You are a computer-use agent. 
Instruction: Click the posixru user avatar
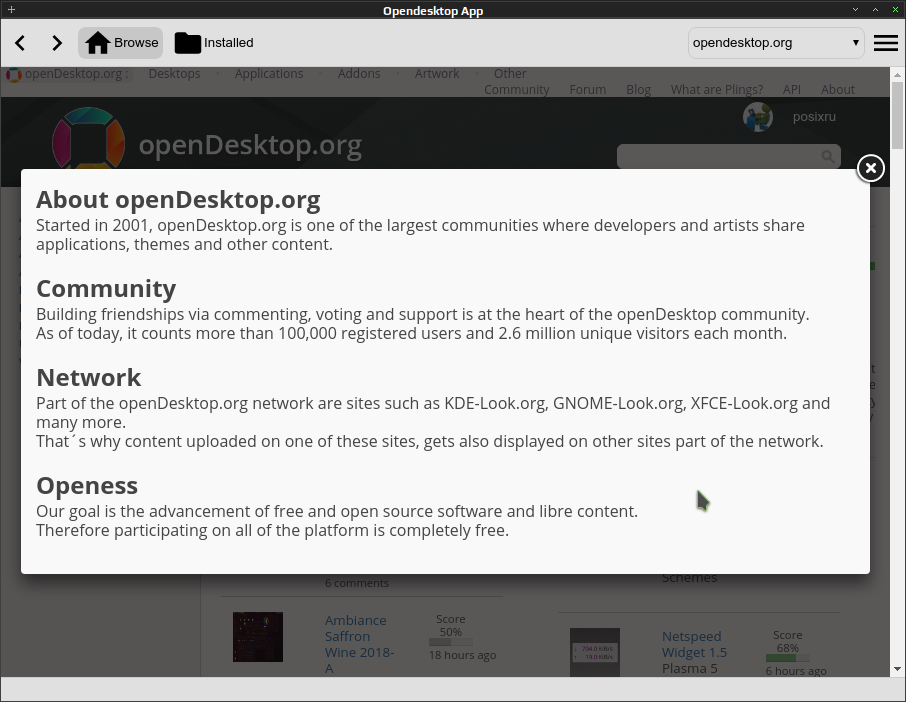coord(758,117)
